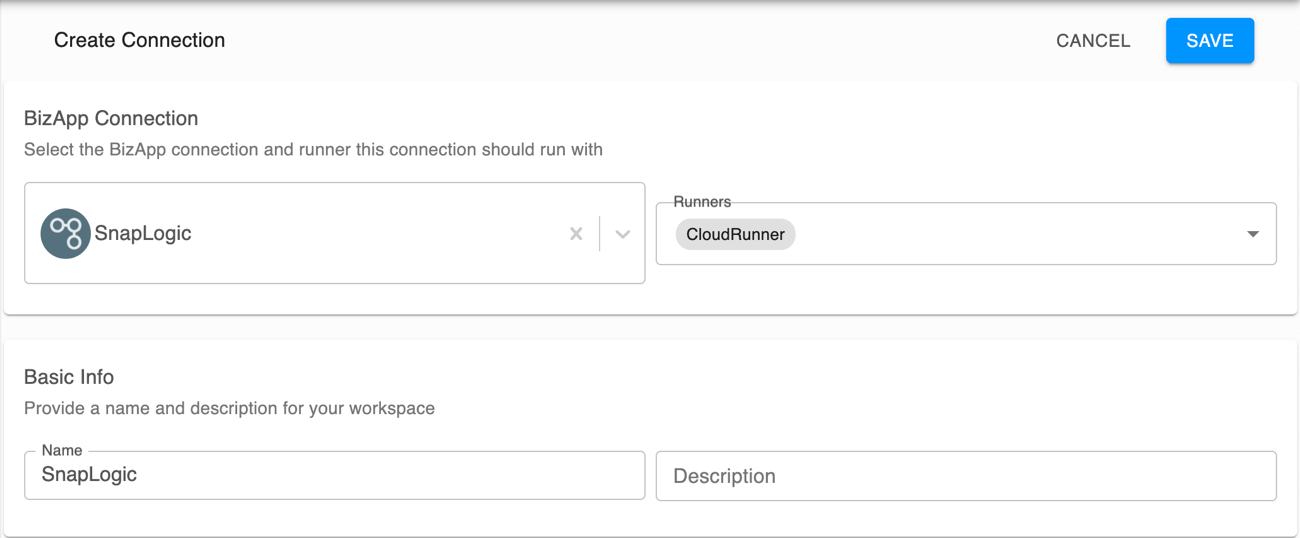Click the SAVE button
Screen dimensions: 1300x538
point(1209,41)
